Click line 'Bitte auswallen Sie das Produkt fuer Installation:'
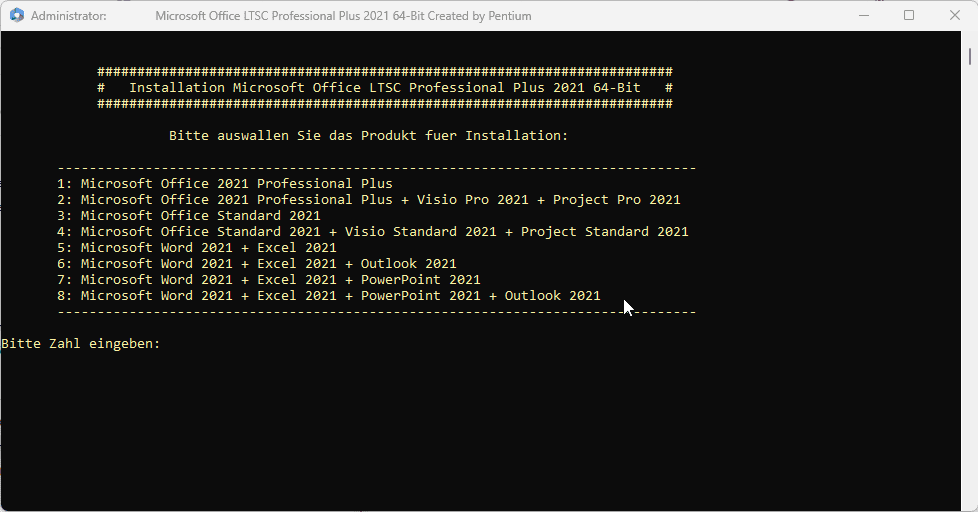This screenshot has width=978, height=512. pos(369,135)
